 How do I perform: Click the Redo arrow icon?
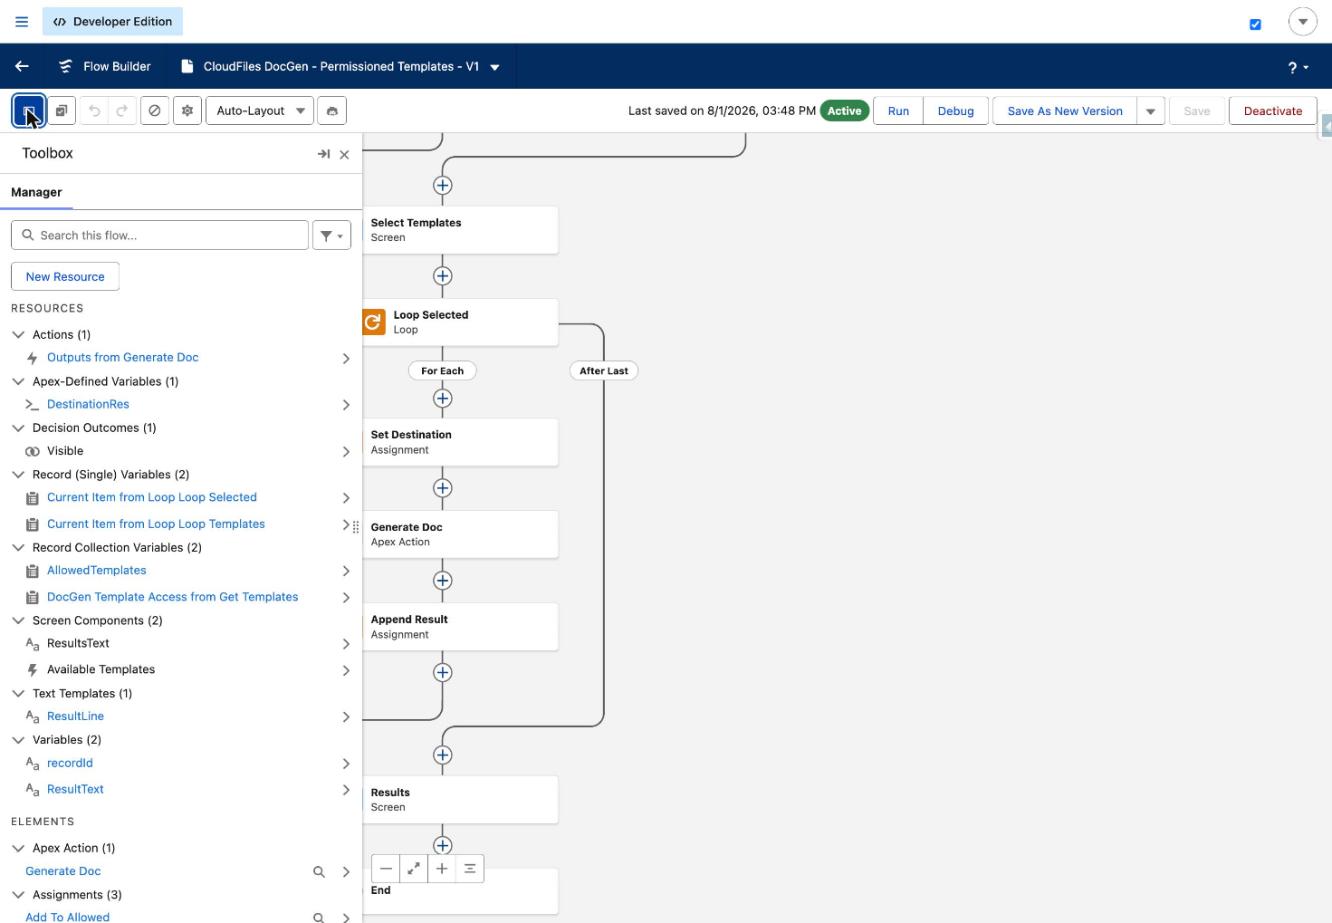[x=122, y=111]
